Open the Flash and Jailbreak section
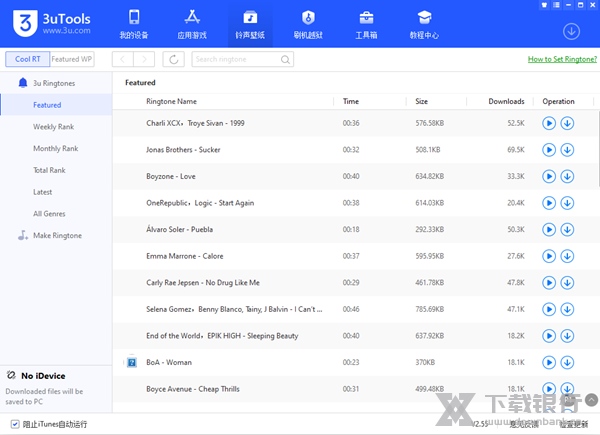This screenshot has height=435, width=600. click(308, 24)
